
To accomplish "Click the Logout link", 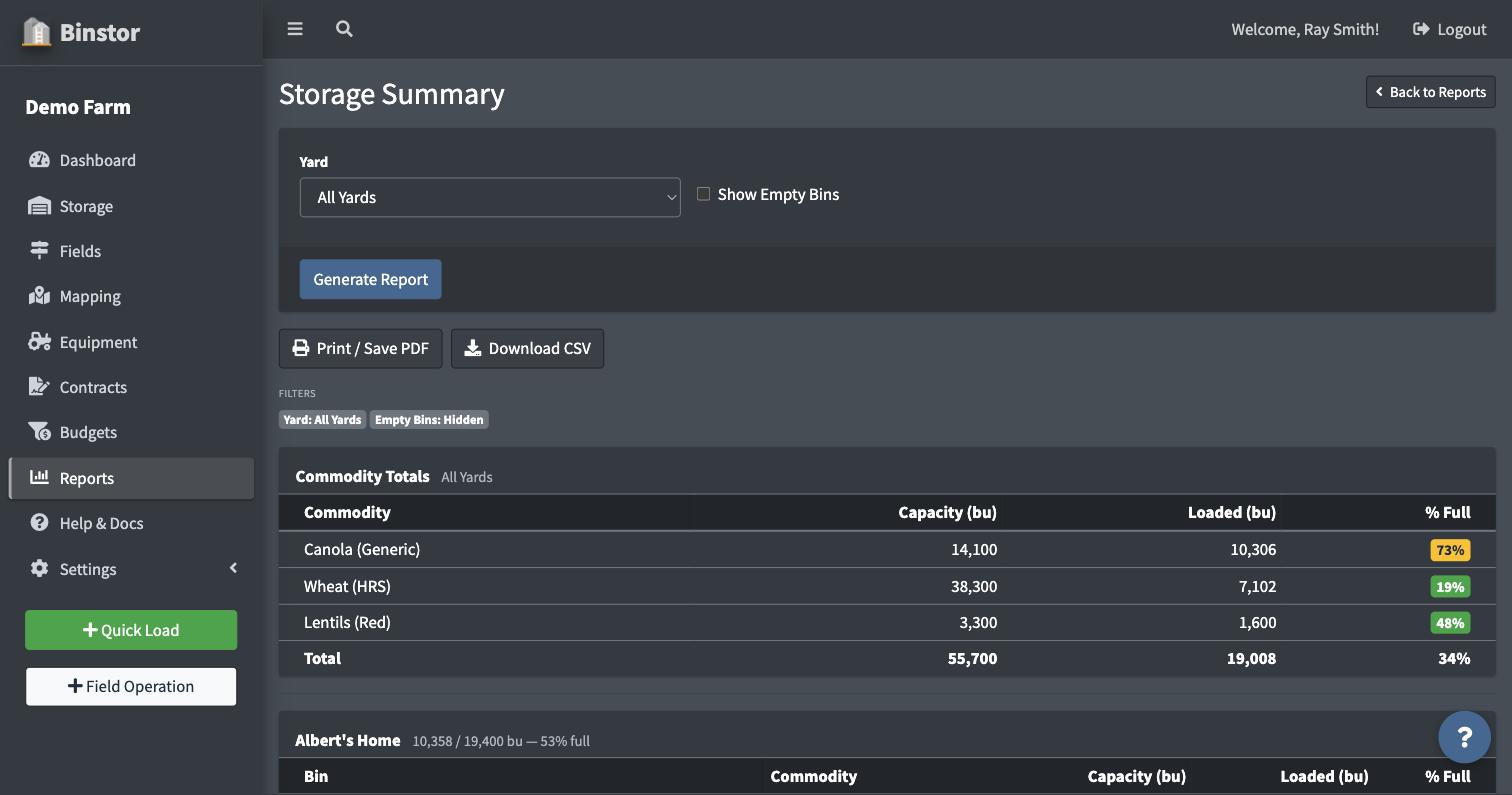I will point(1449,29).
